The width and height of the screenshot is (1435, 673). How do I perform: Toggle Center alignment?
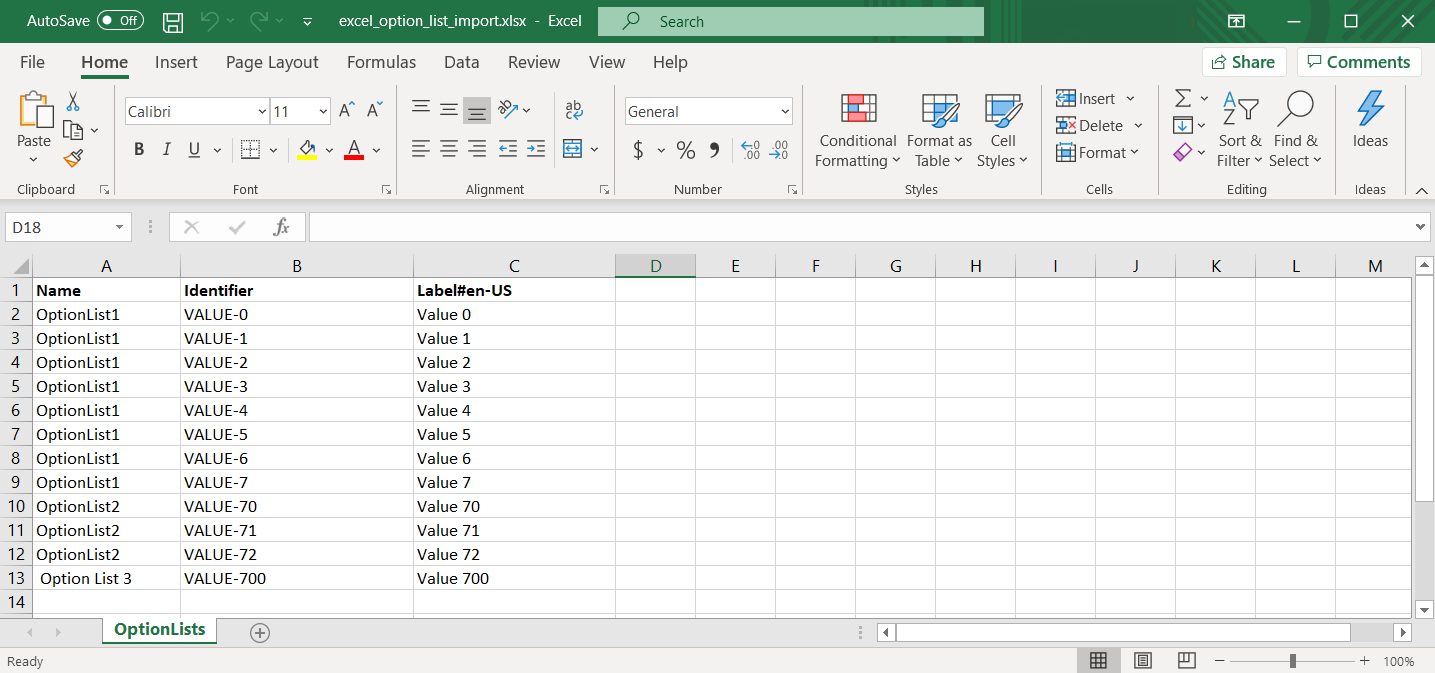tap(448, 148)
